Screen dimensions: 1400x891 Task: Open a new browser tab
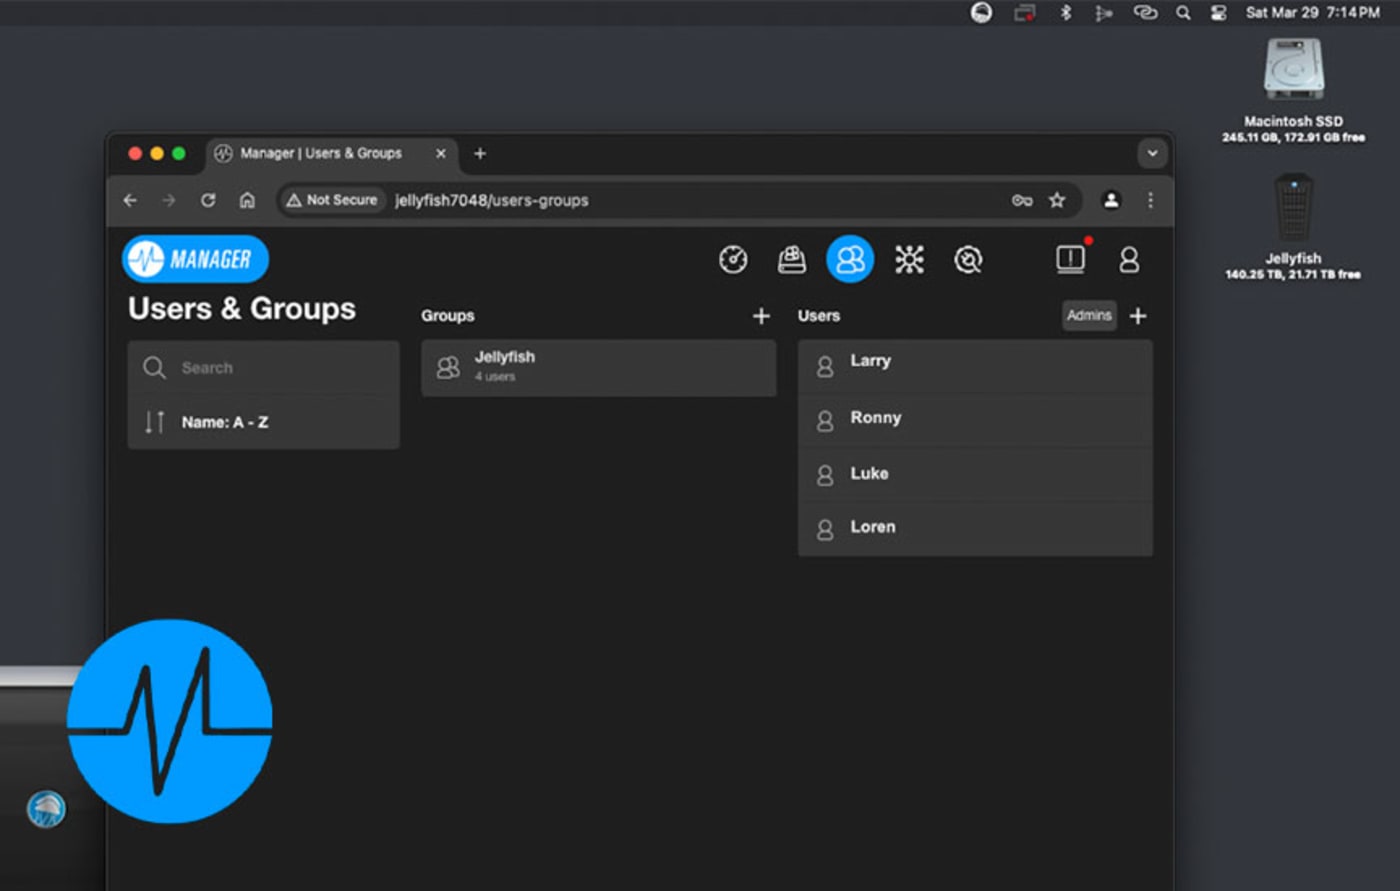(479, 153)
